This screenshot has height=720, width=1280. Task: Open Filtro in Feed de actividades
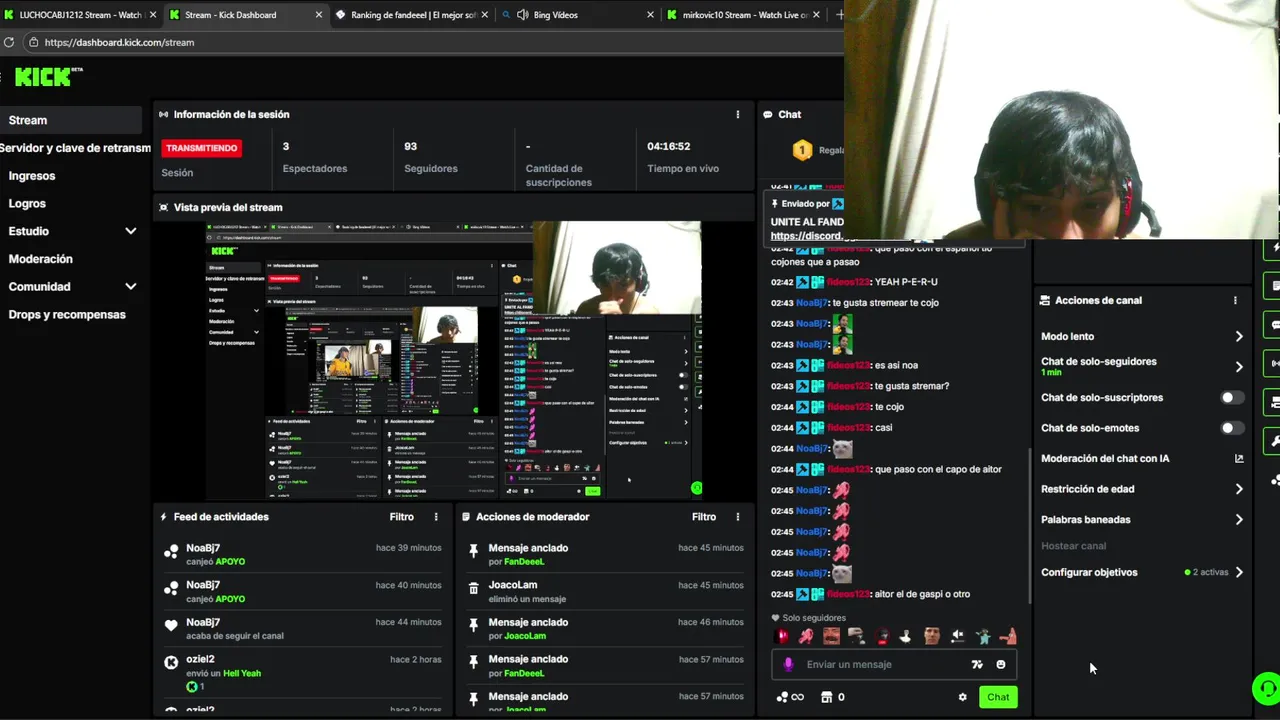tap(401, 517)
